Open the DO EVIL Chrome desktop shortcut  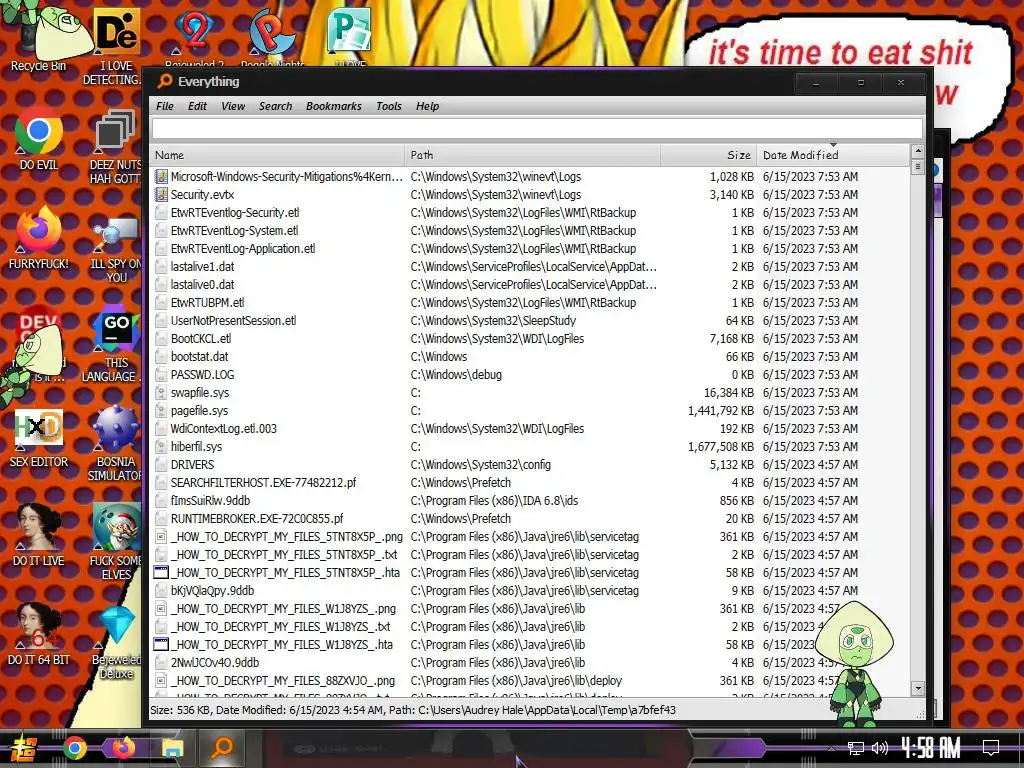coord(39,140)
